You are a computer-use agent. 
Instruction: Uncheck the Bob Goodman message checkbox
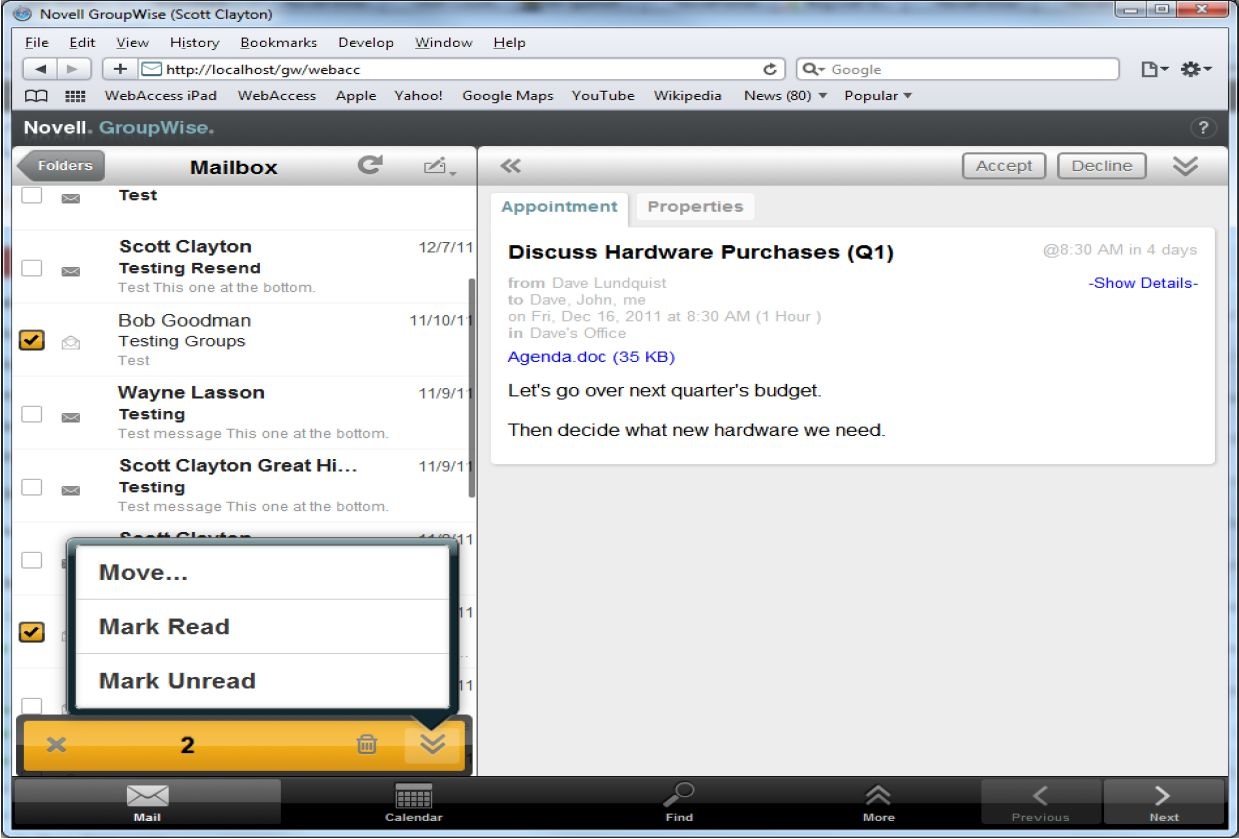pyautogui.click(x=32, y=341)
